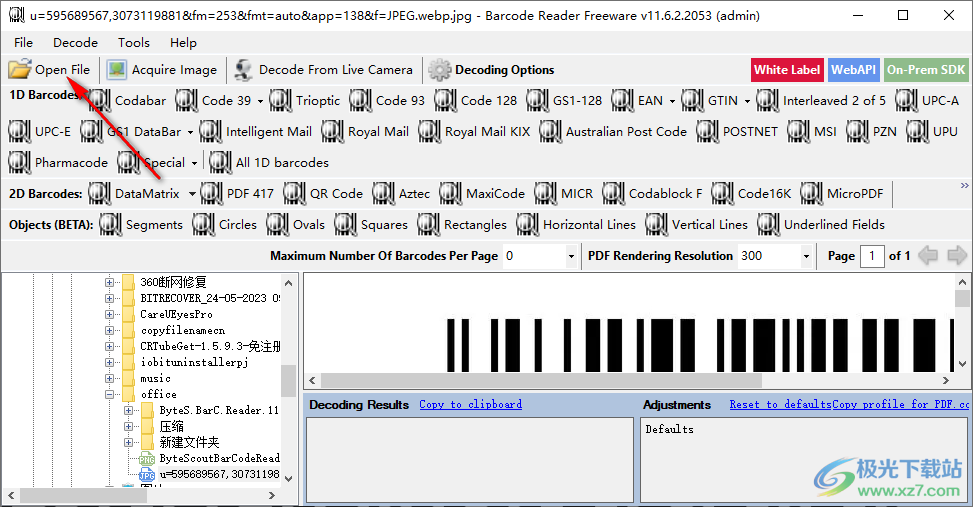Toggle Horizontal Lines detection

[577, 225]
